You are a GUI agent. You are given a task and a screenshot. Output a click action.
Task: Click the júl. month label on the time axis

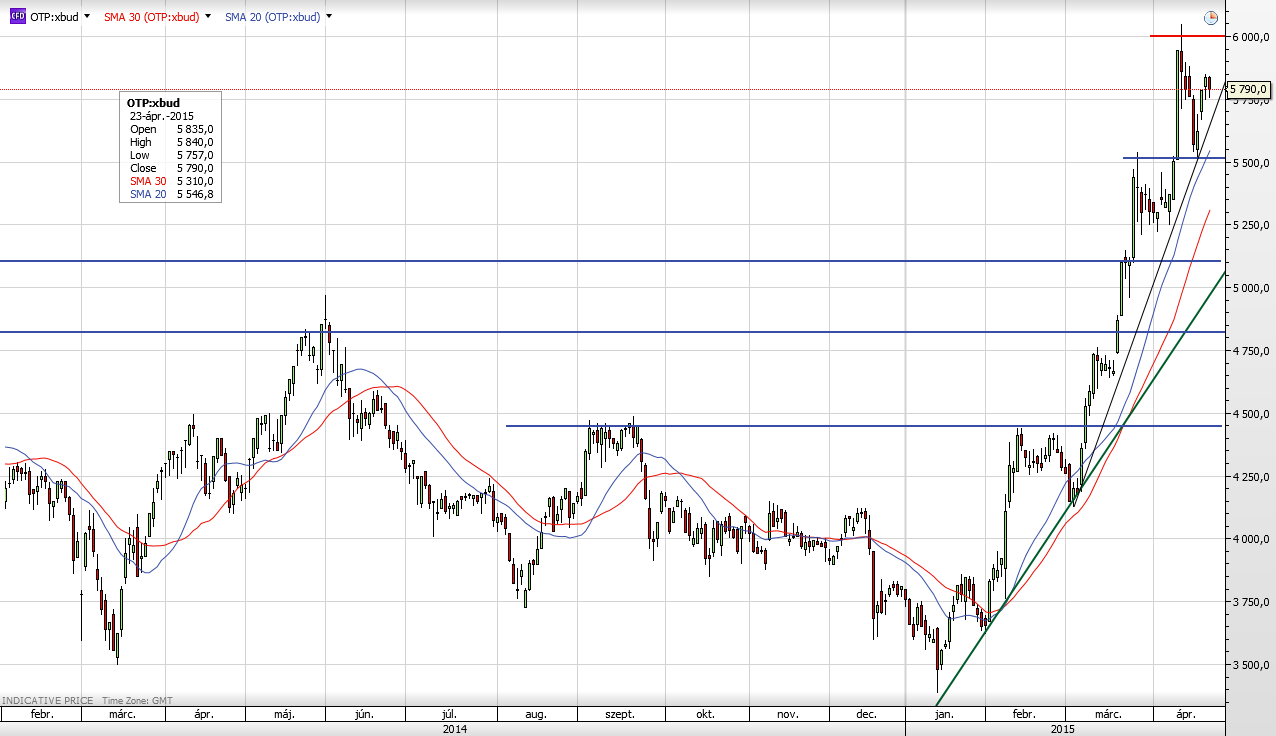tap(449, 715)
